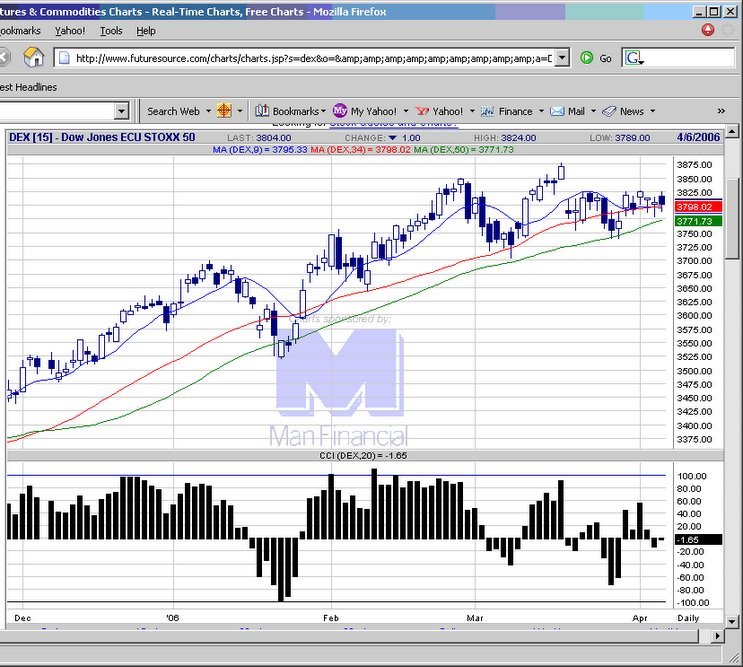The width and height of the screenshot is (743, 667).
Task: Click the horizontal scrollbar right arrow
Action: point(718,636)
